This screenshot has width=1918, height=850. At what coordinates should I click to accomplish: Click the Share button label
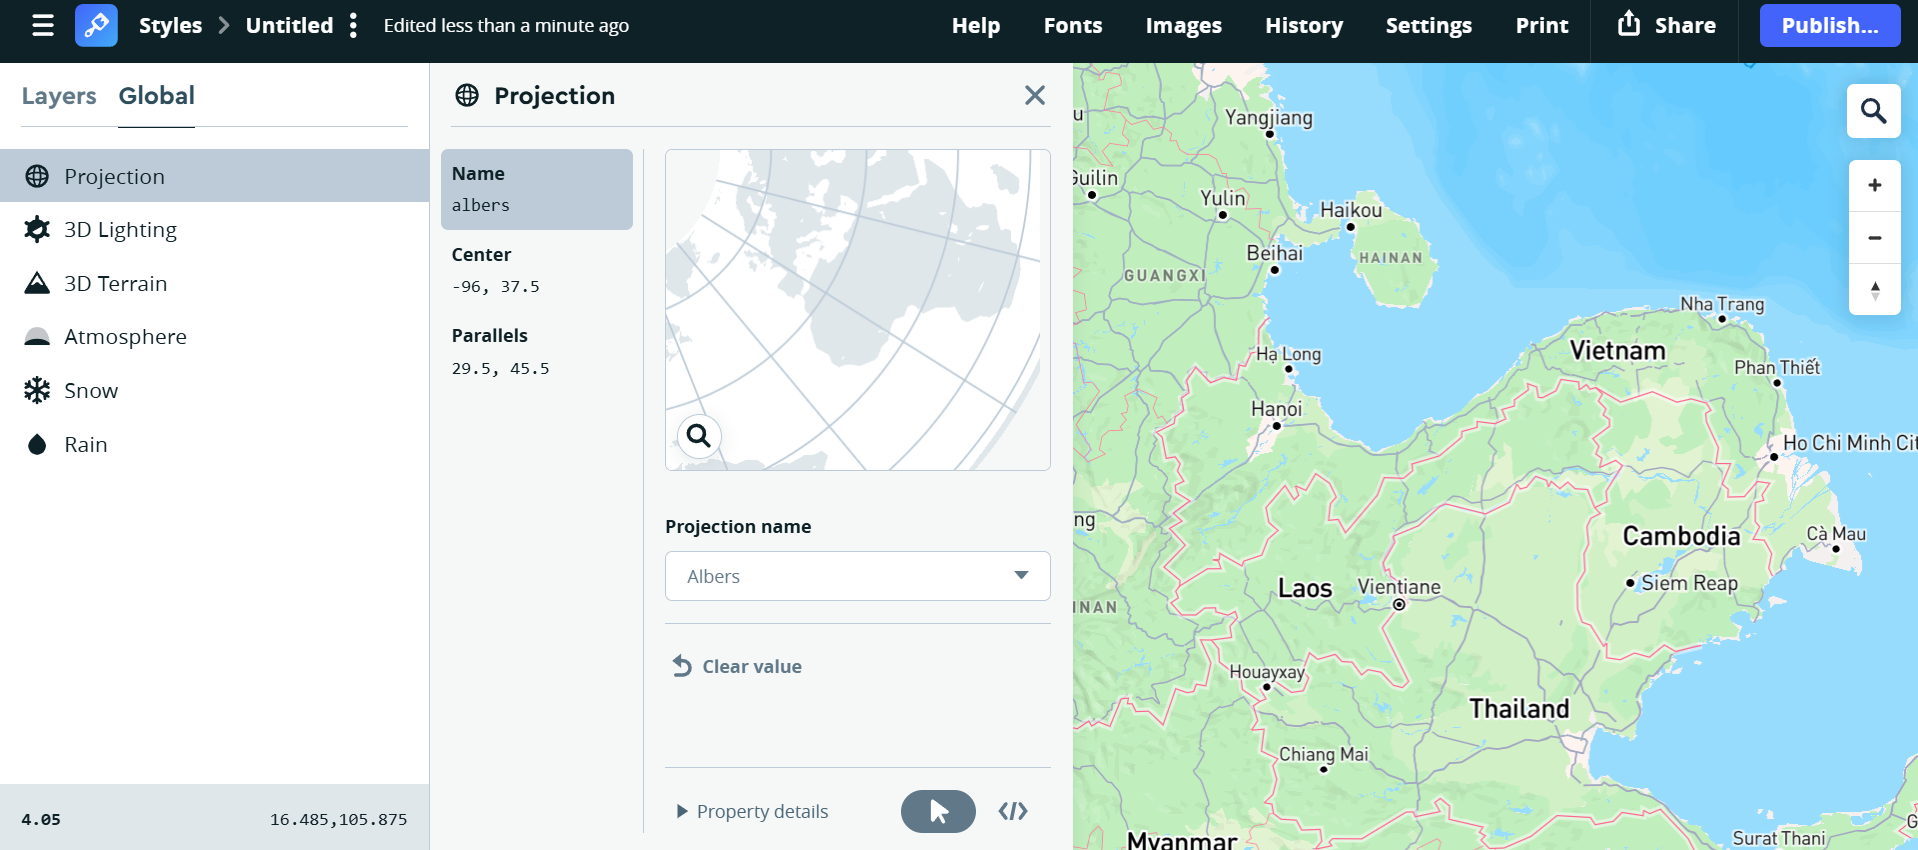click(1685, 25)
